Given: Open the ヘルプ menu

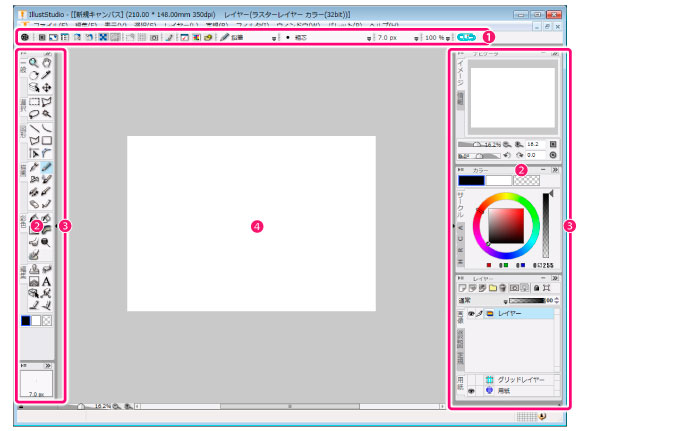Looking at the screenshot, I should [384, 25].
